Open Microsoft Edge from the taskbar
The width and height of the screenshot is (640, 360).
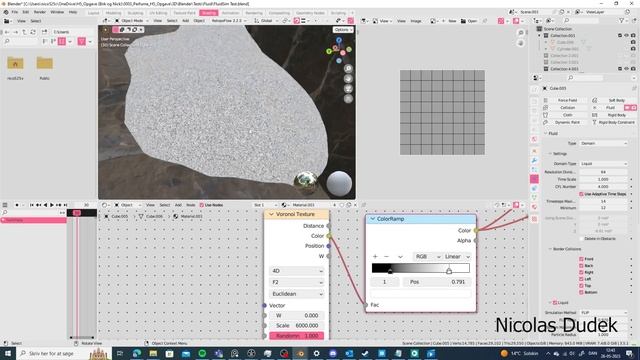pos(137,353)
